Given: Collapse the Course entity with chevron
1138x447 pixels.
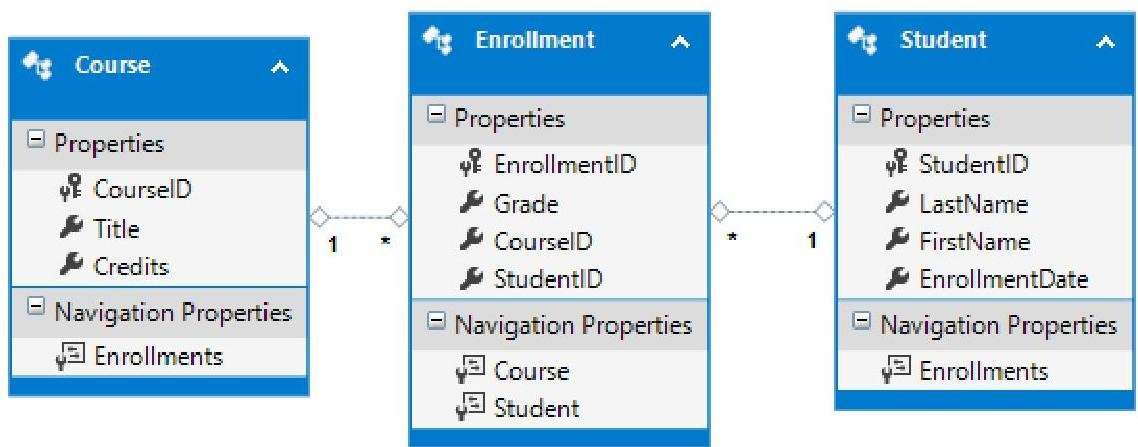Looking at the screenshot, I should pos(280,68).
